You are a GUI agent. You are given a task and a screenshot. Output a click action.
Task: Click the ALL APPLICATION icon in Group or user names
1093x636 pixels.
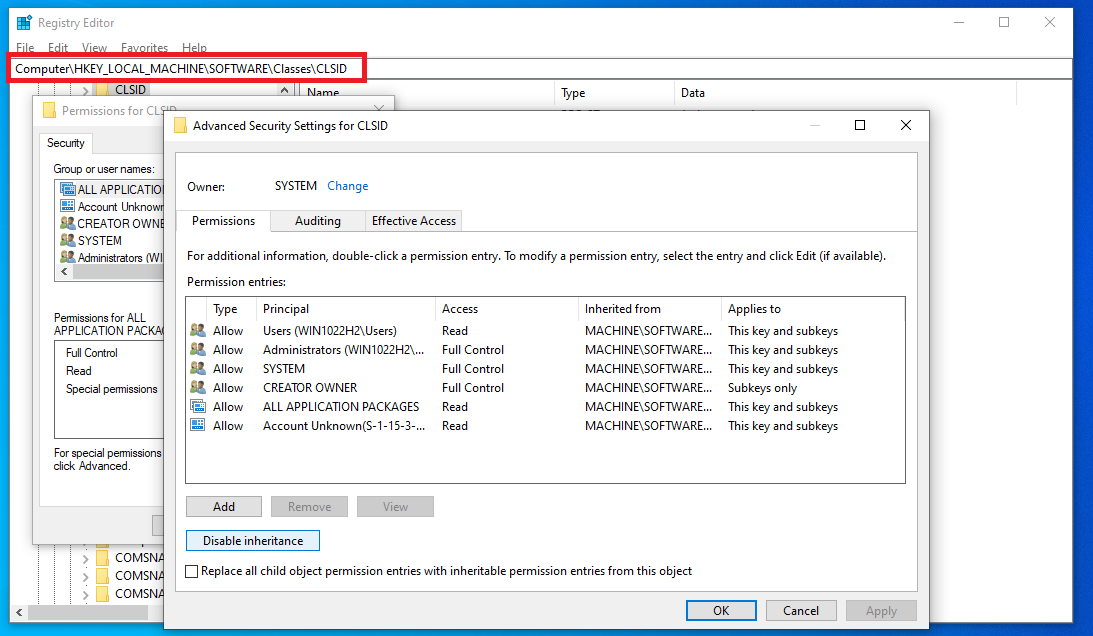pos(68,189)
